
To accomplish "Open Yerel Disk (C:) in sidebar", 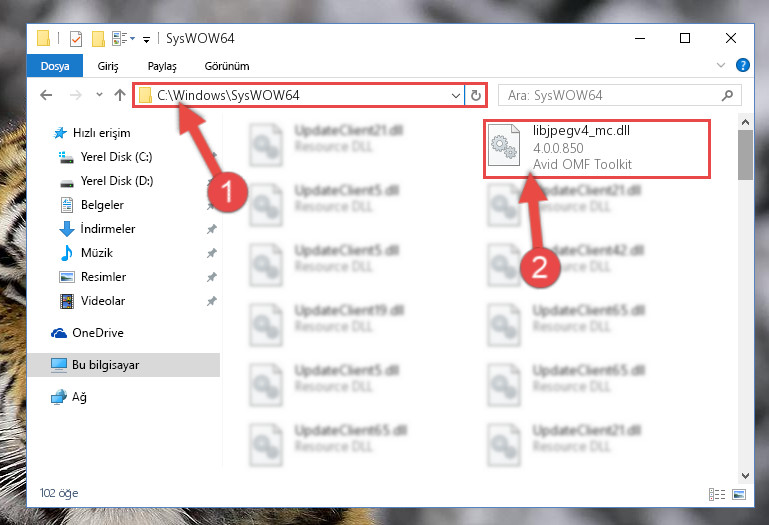I will point(116,157).
